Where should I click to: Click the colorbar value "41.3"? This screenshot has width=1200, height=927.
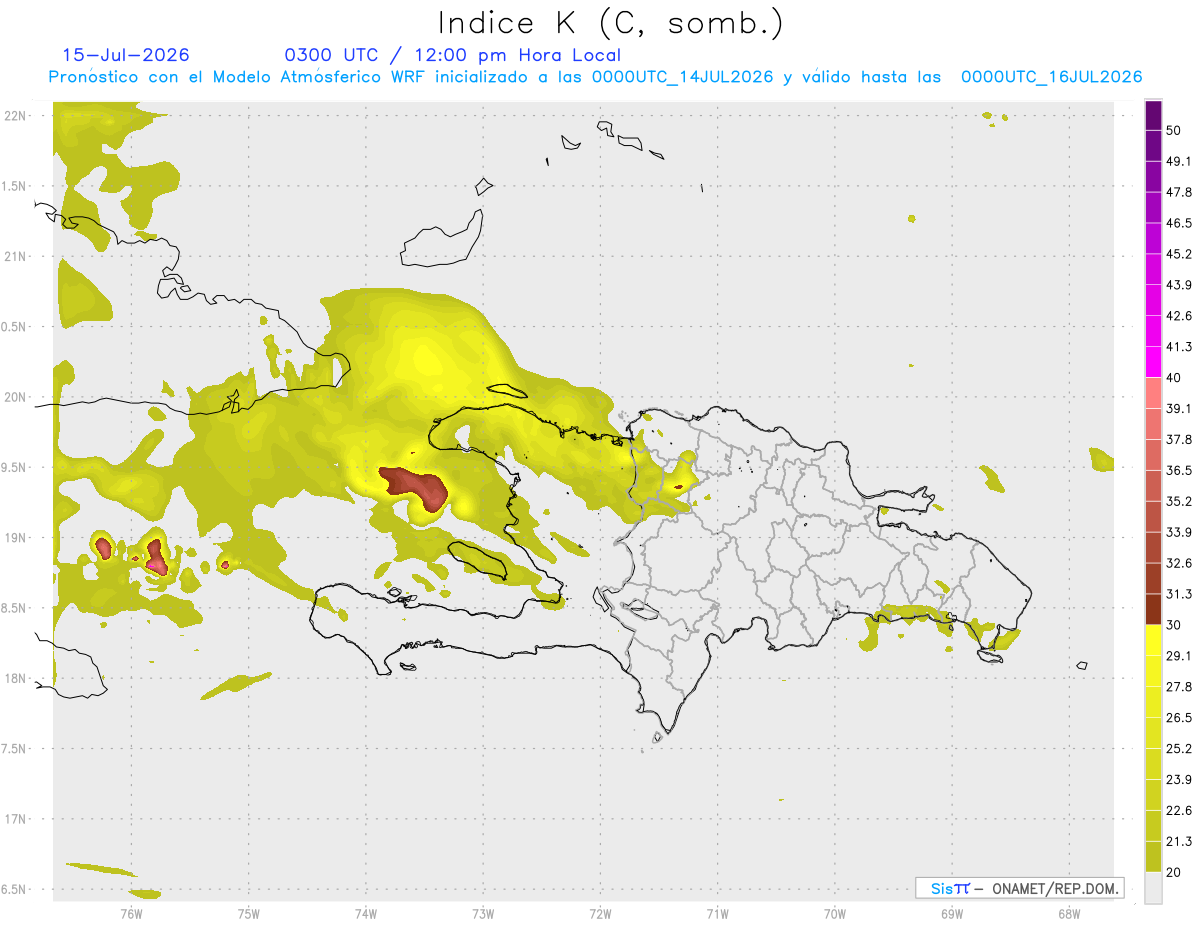(x=1179, y=347)
